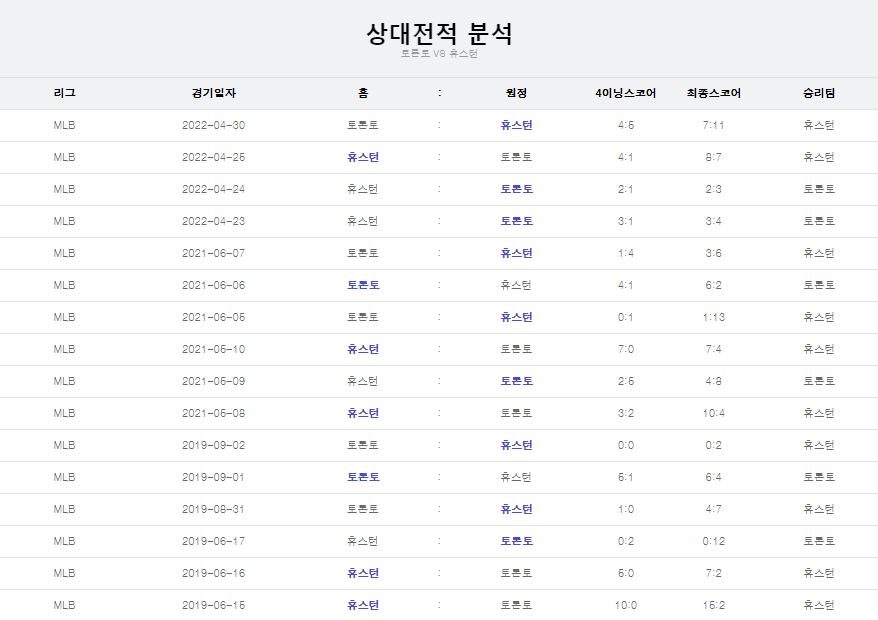Click 4-inning score 5:0
This screenshot has width=878, height=620.
click(x=626, y=574)
